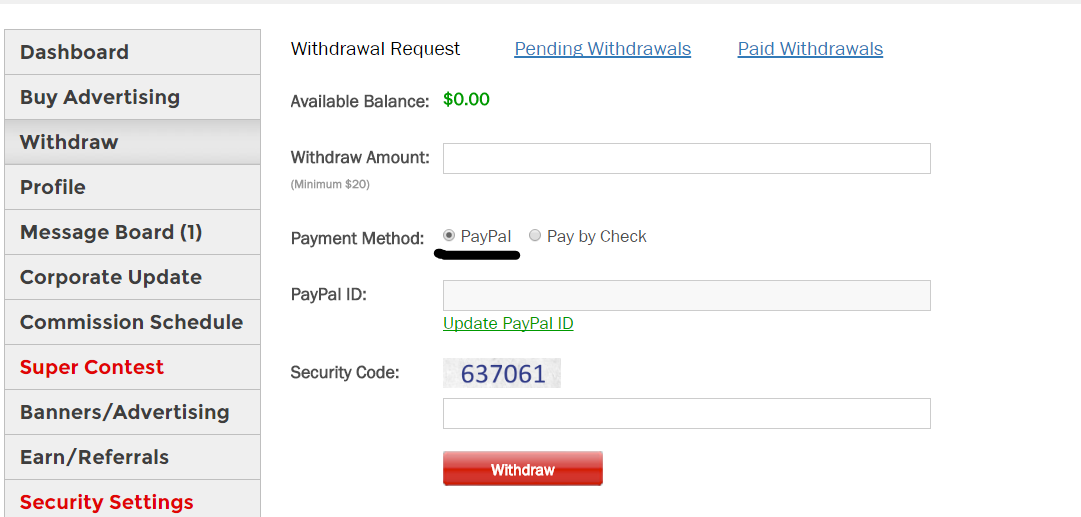Open the Dashboard menu item
The width and height of the screenshot is (1081, 517).
click(74, 52)
